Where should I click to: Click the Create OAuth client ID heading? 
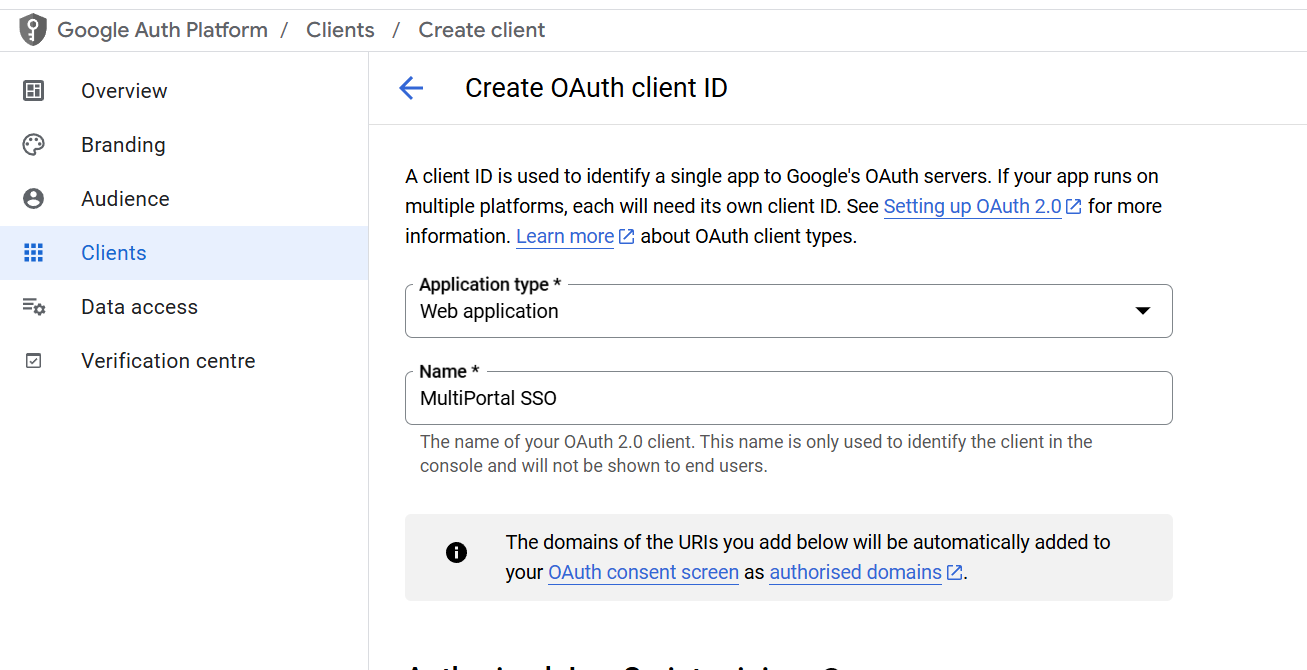[x=596, y=88]
